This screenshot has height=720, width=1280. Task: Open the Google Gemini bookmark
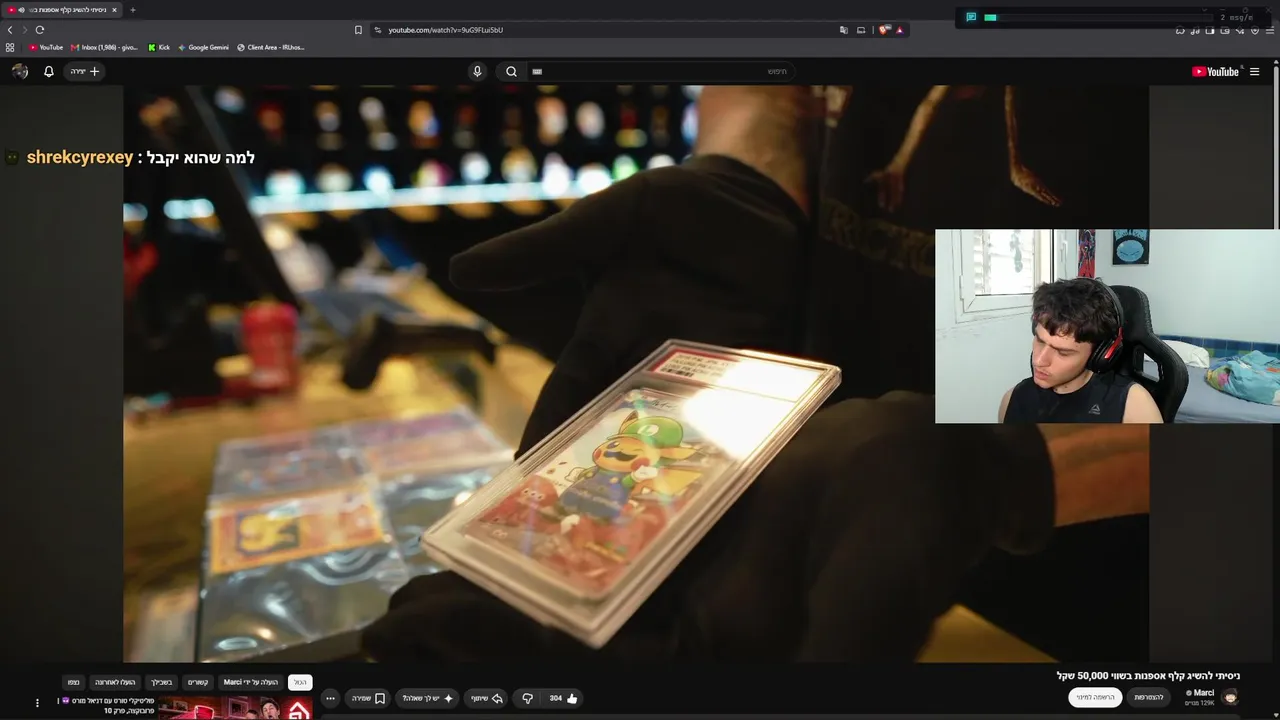point(203,47)
